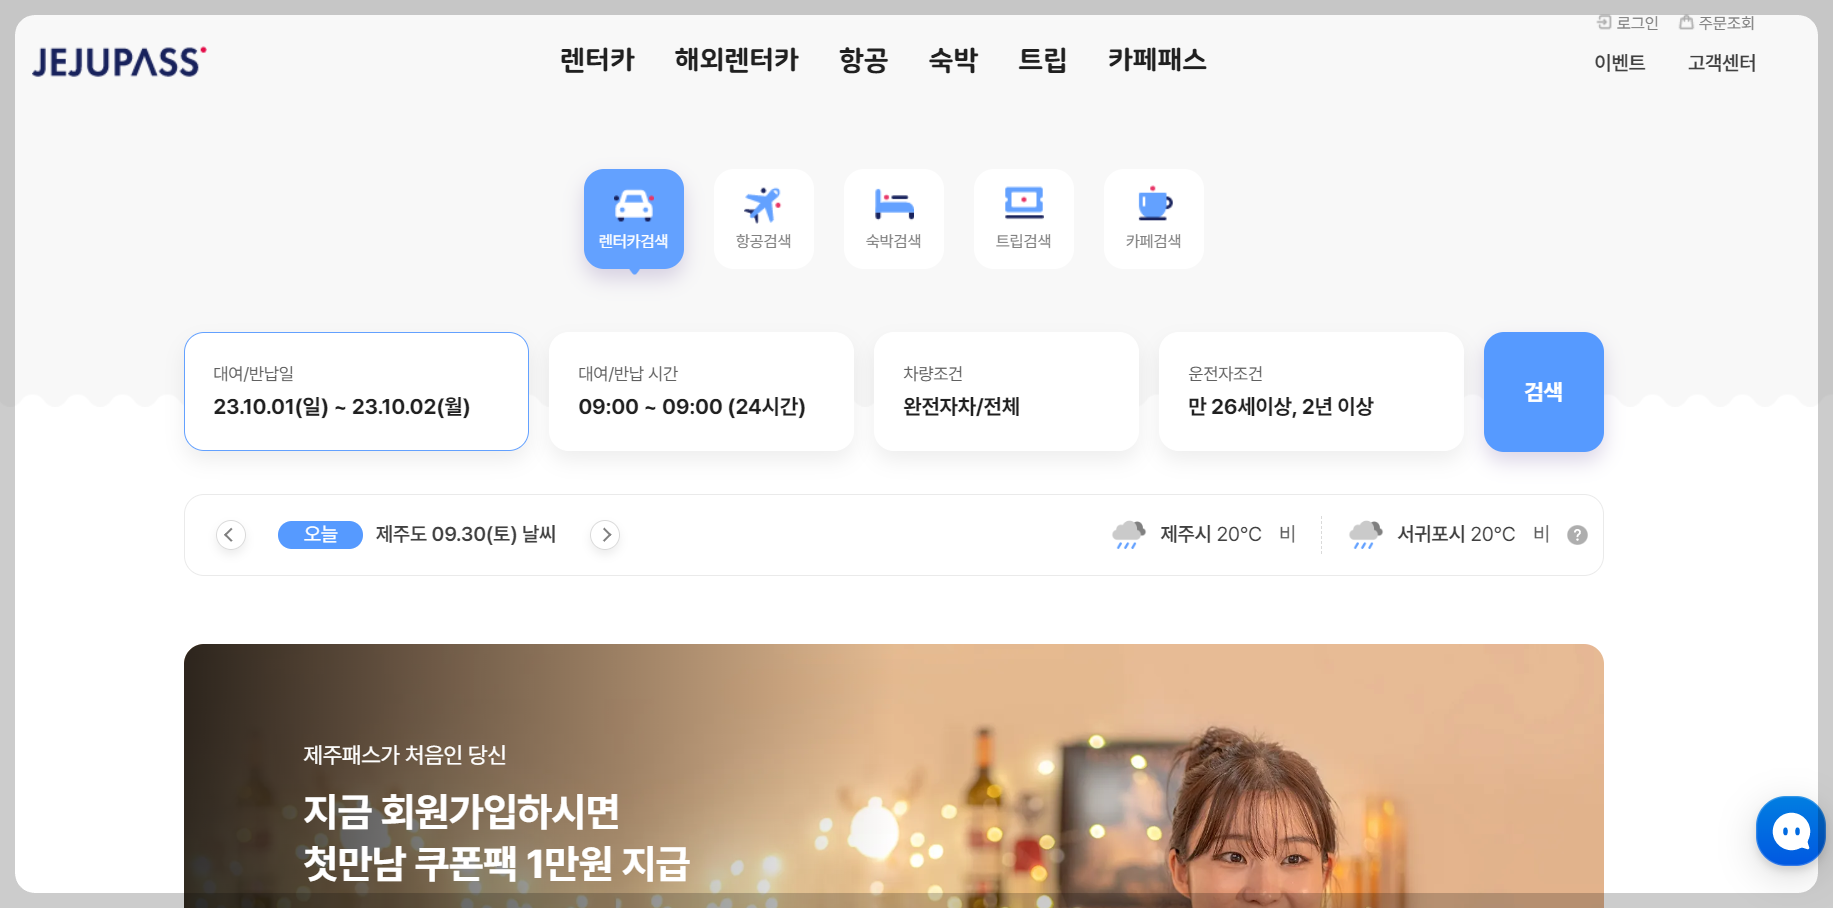Open 트립 menu item
Image resolution: width=1833 pixels, height=908 pixels.
pos(1043,60)
